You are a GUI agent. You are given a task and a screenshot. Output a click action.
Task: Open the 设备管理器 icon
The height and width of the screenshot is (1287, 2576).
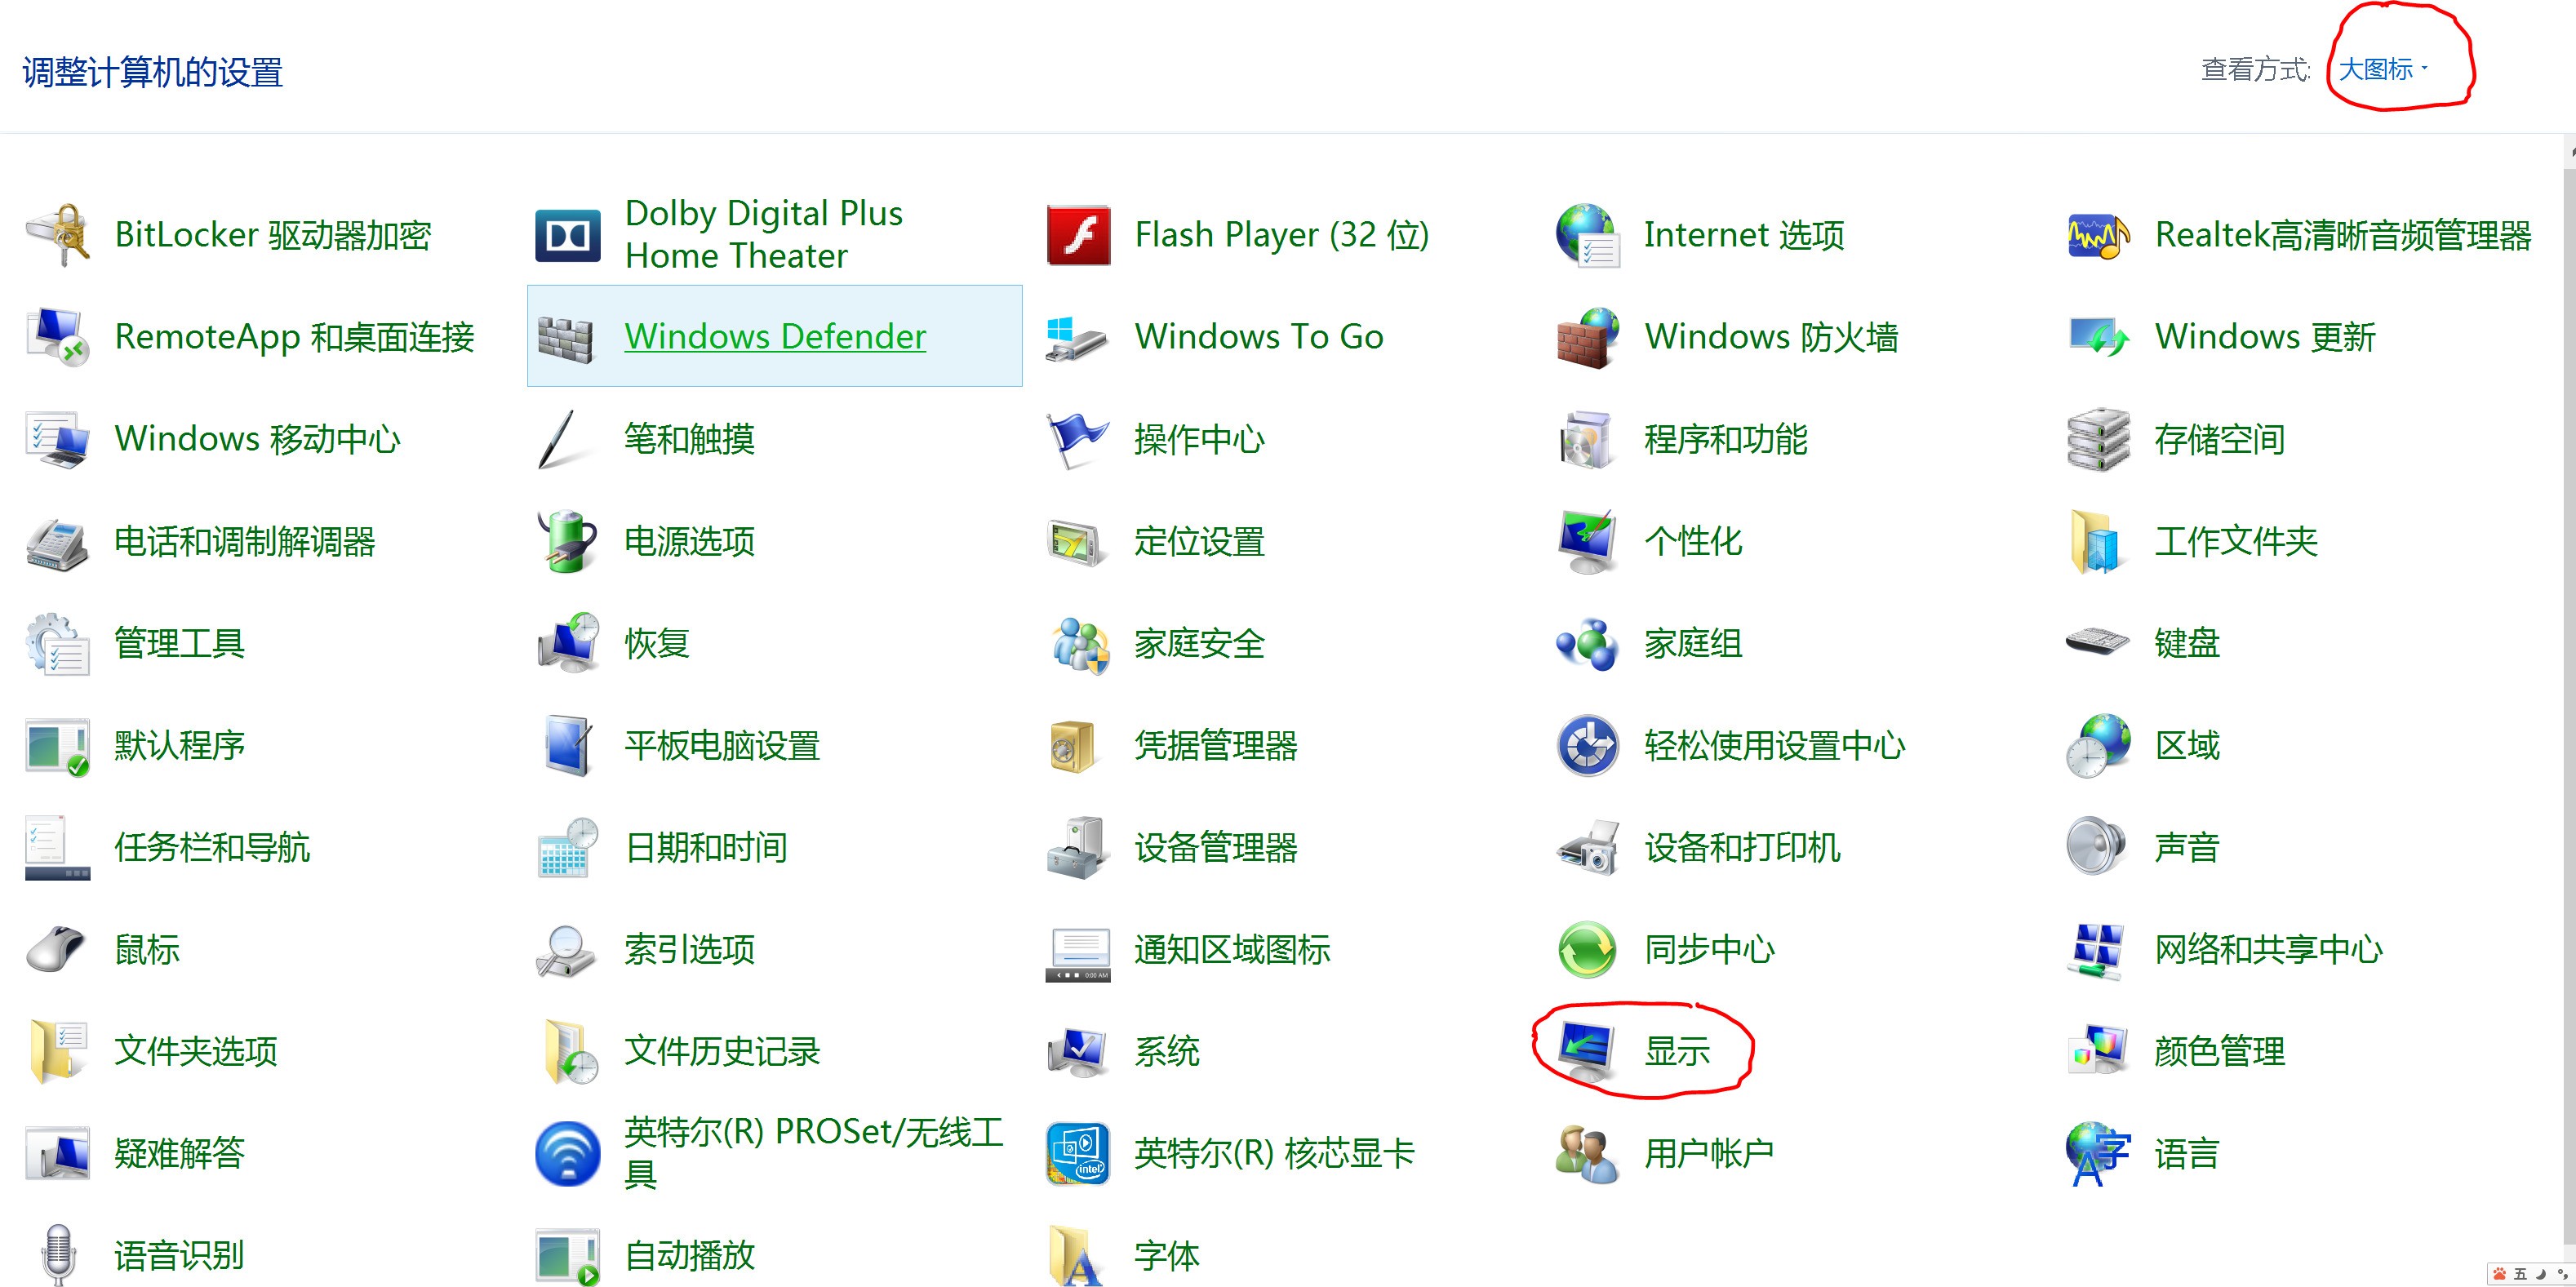tap(1078, 847)
